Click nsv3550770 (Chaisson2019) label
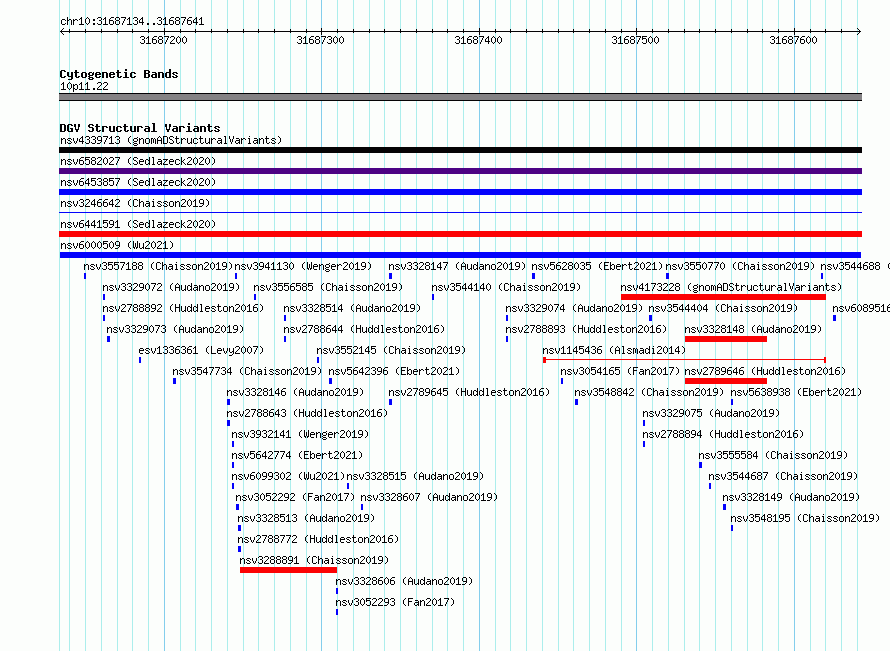Screen dimensions: 890x651 [x=740, y=266]
